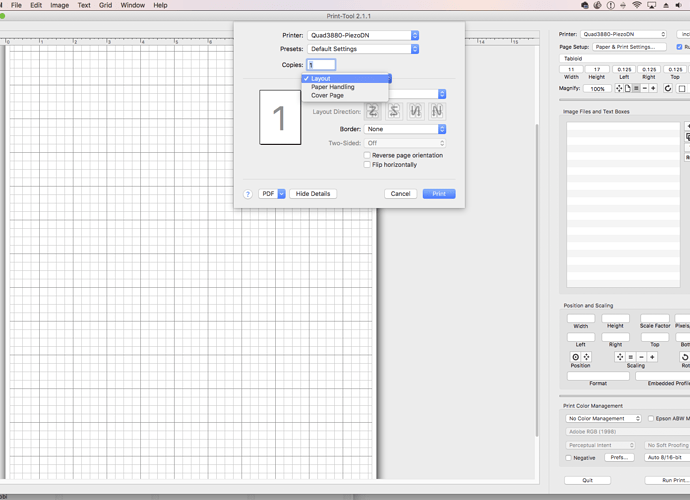Click the exclamation circle menu bar icon
The height and width of the screenshot is (500, 690).
coord(610,5)
